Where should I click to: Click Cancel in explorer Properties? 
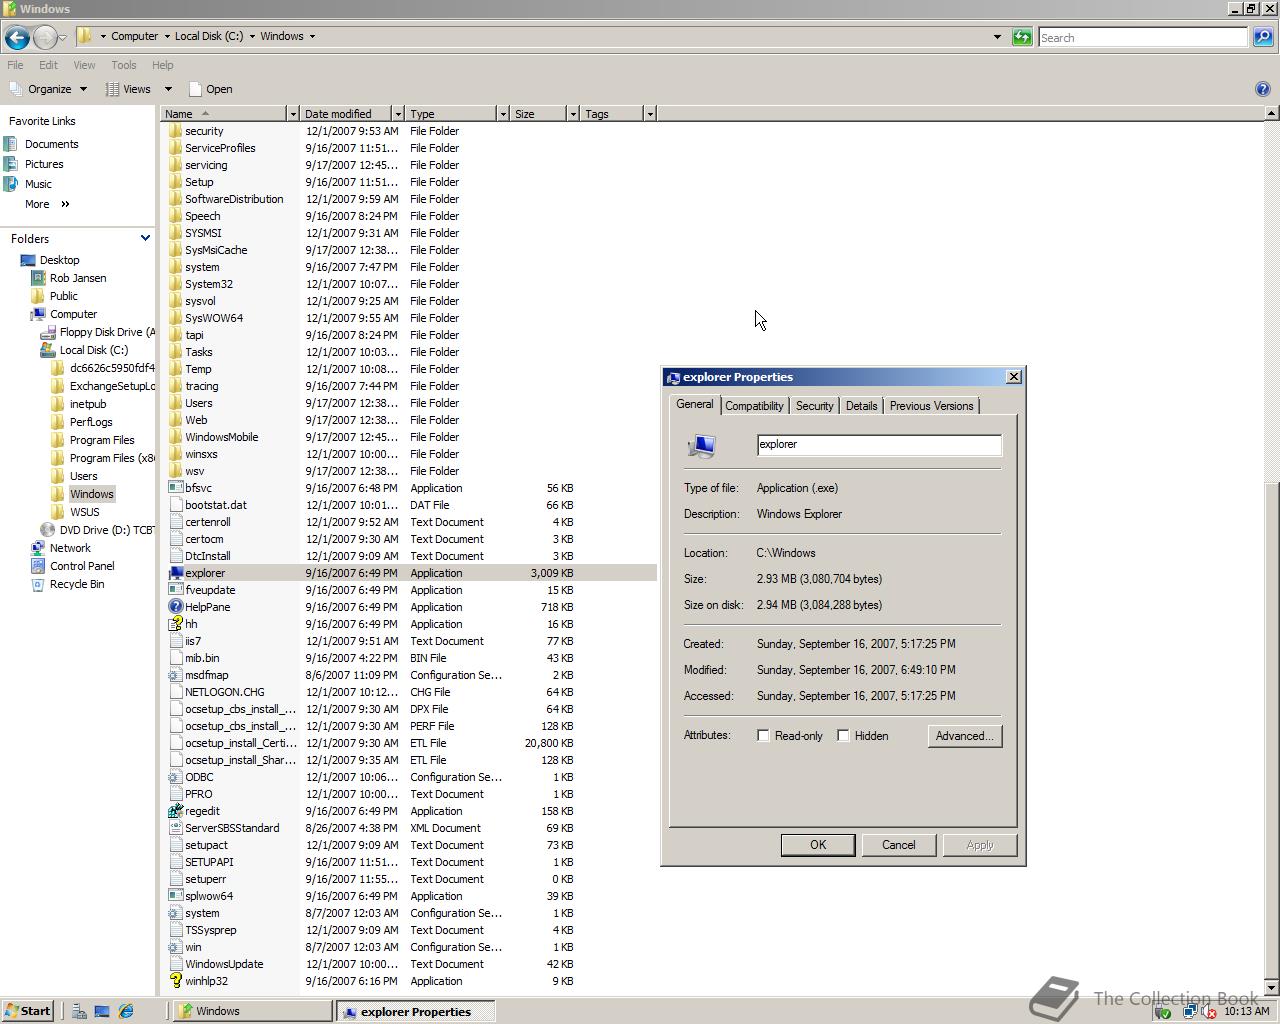pyautogui.click(x=898, y=845)
